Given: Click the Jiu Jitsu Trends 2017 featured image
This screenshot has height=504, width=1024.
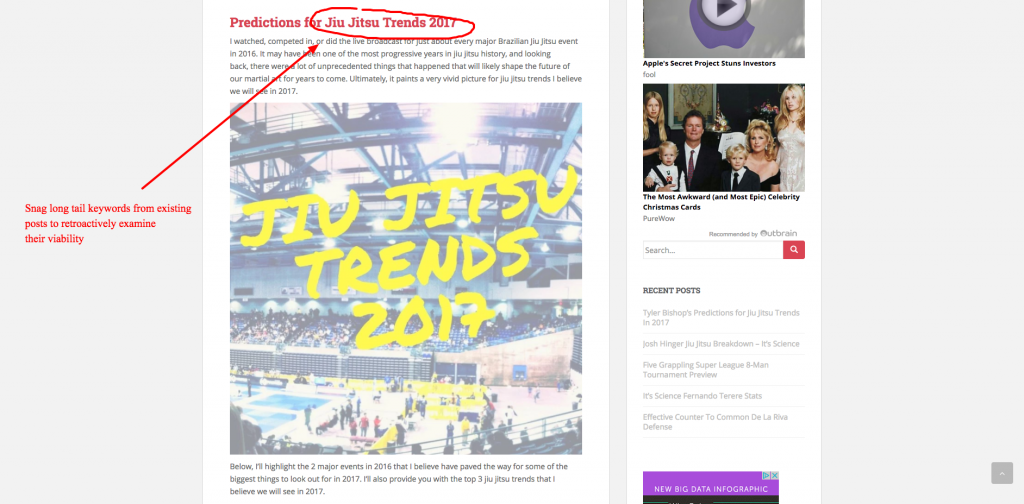Looking at the screenshot, I should click(x=406, y=278).
